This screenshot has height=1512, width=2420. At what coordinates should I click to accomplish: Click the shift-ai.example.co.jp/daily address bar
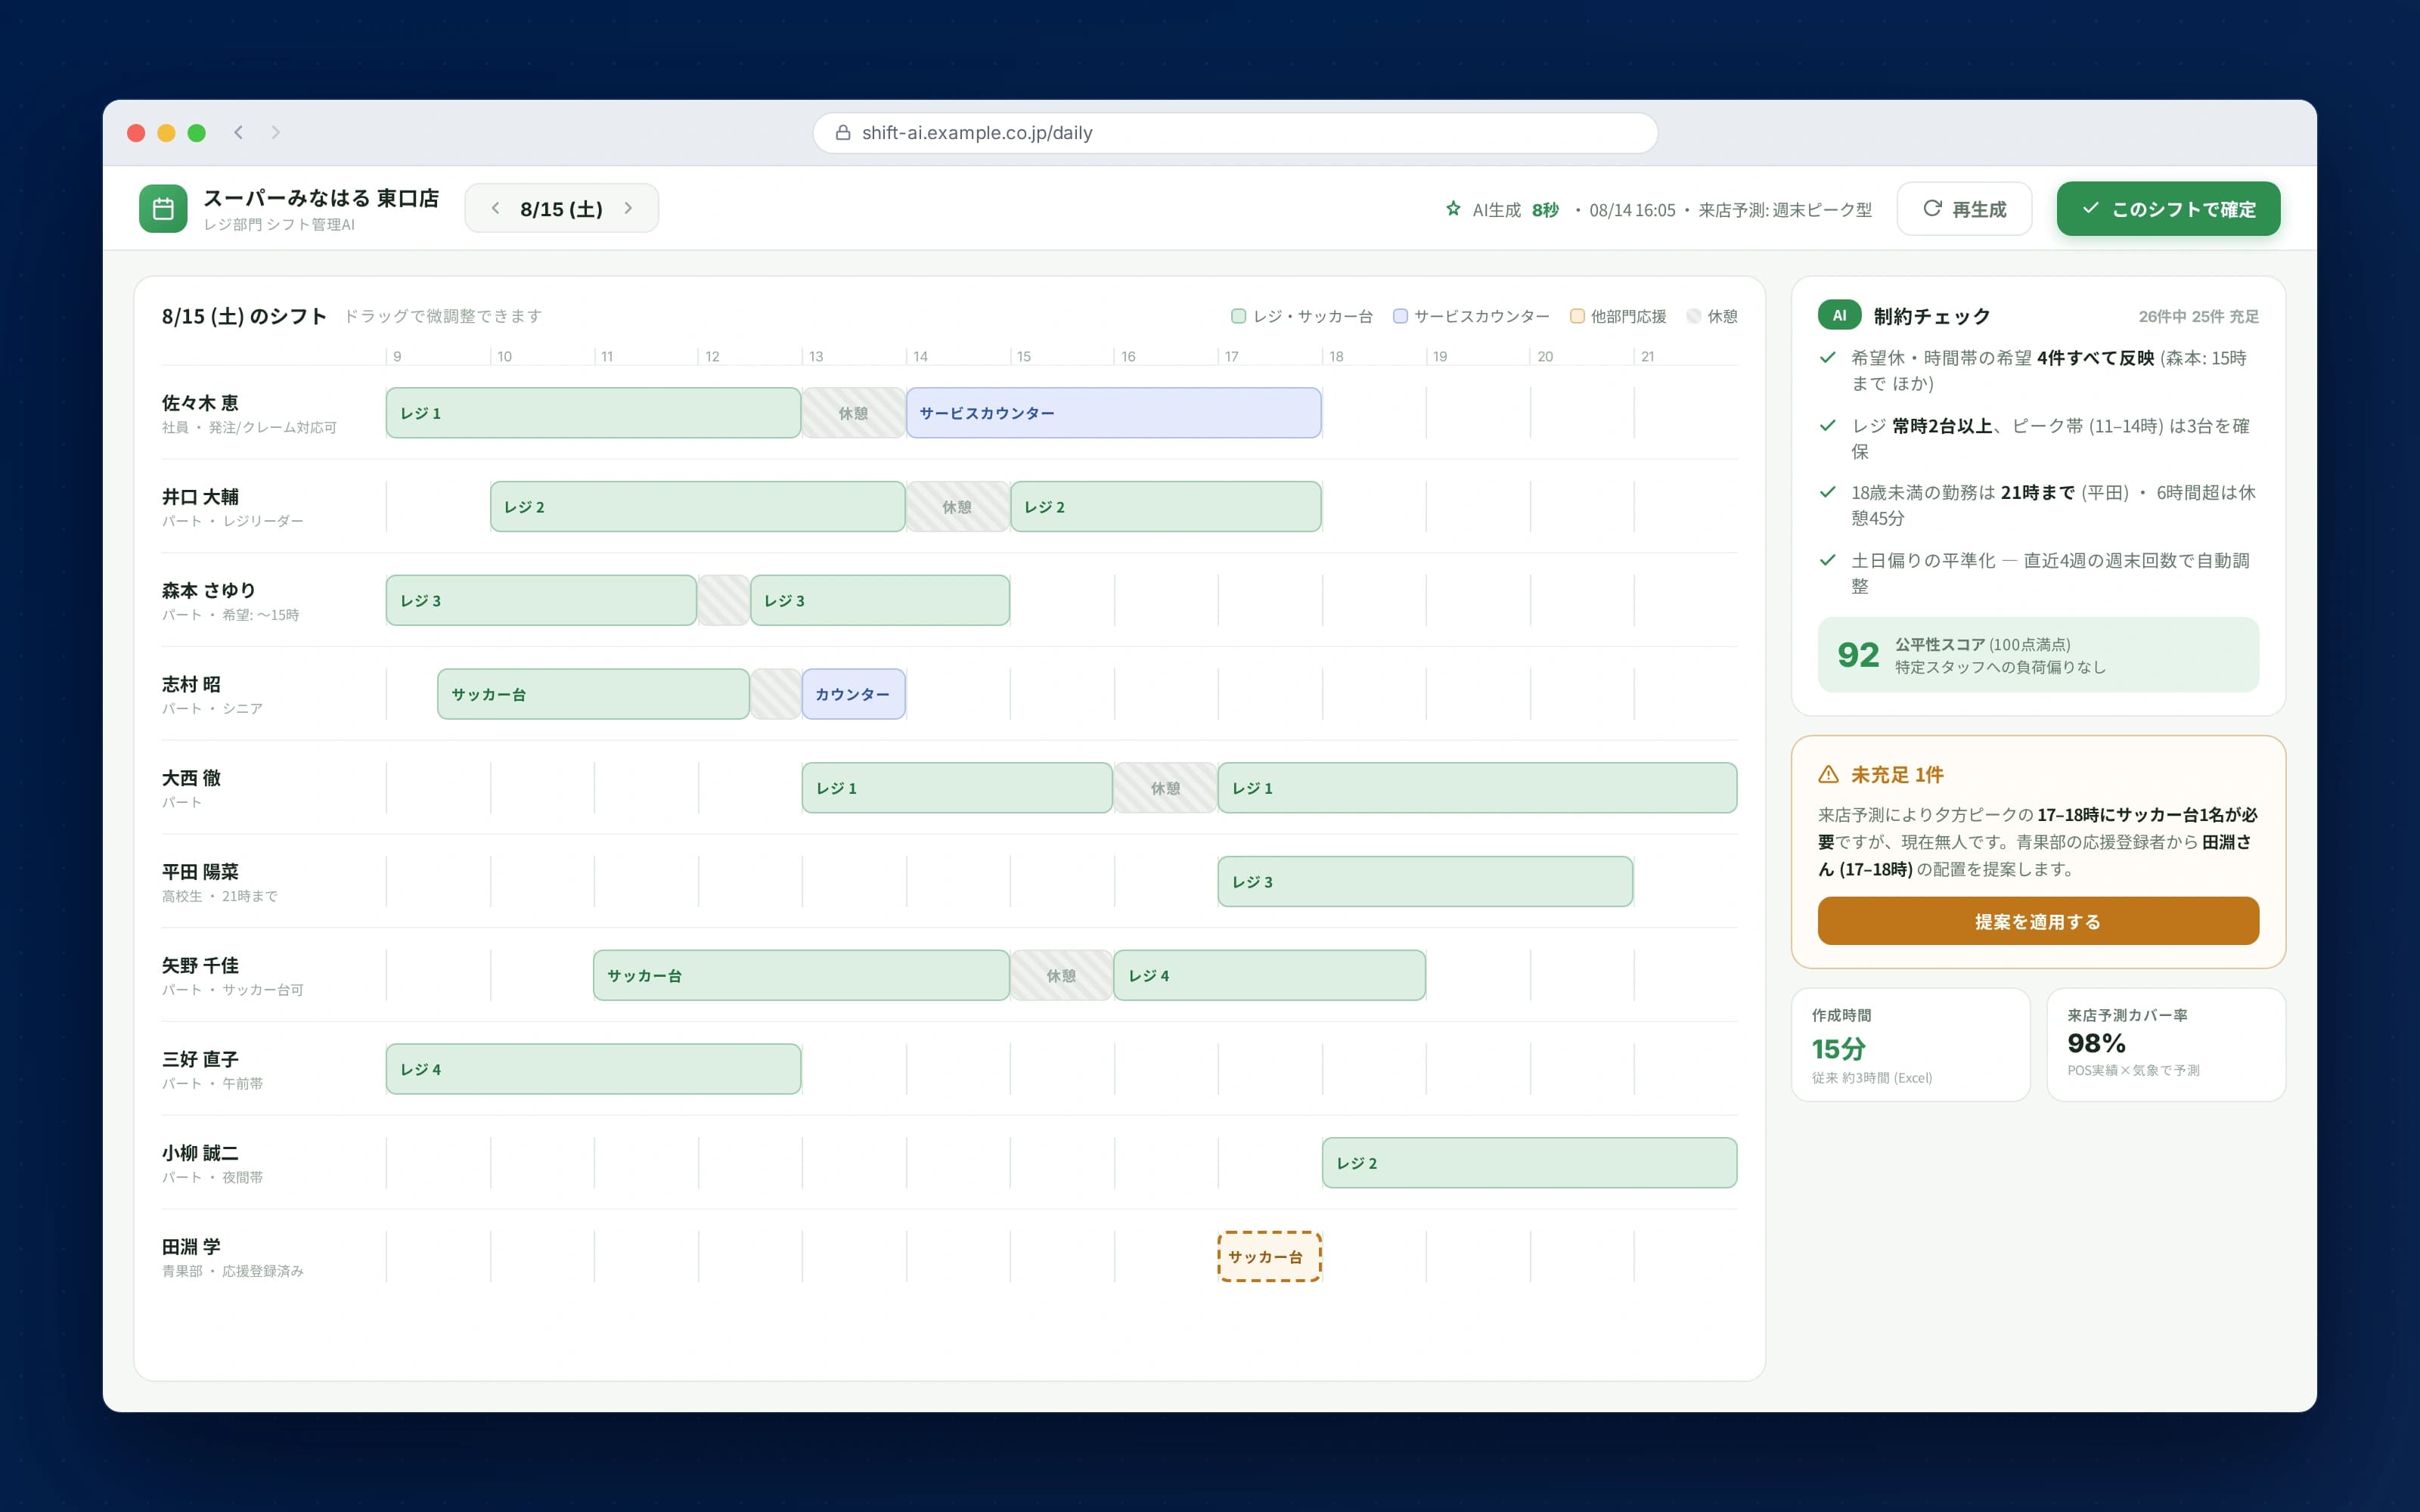(x=1235, y=132)
